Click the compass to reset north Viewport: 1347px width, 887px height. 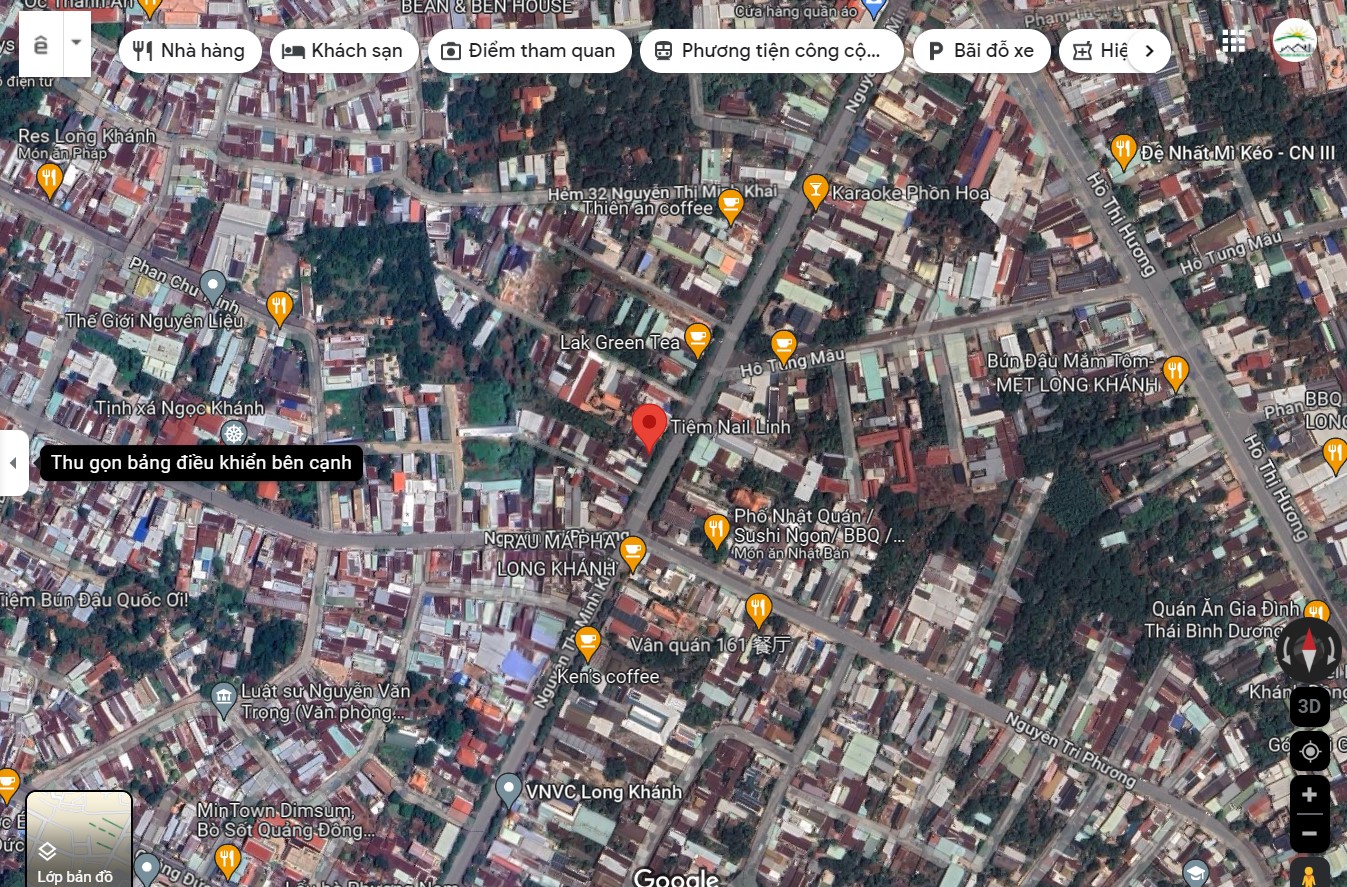click(x=1309, y=650)
